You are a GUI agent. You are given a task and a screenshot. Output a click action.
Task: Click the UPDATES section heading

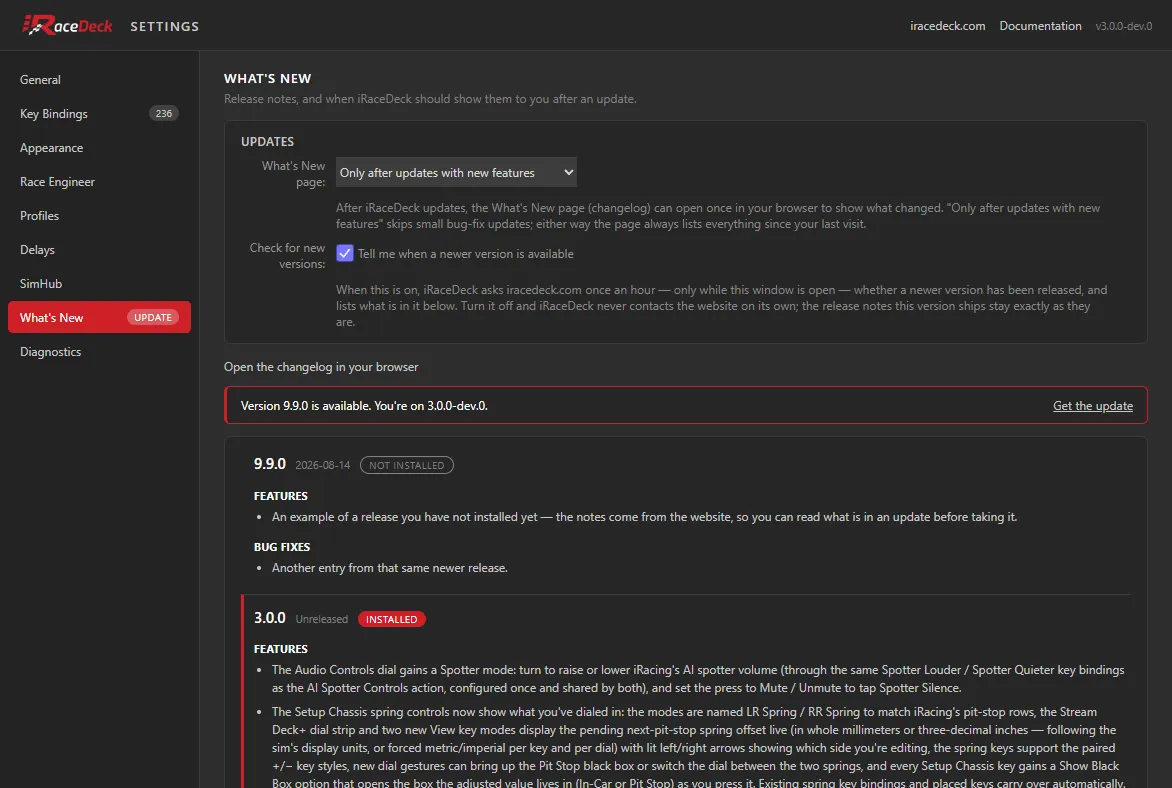[267, 141]
